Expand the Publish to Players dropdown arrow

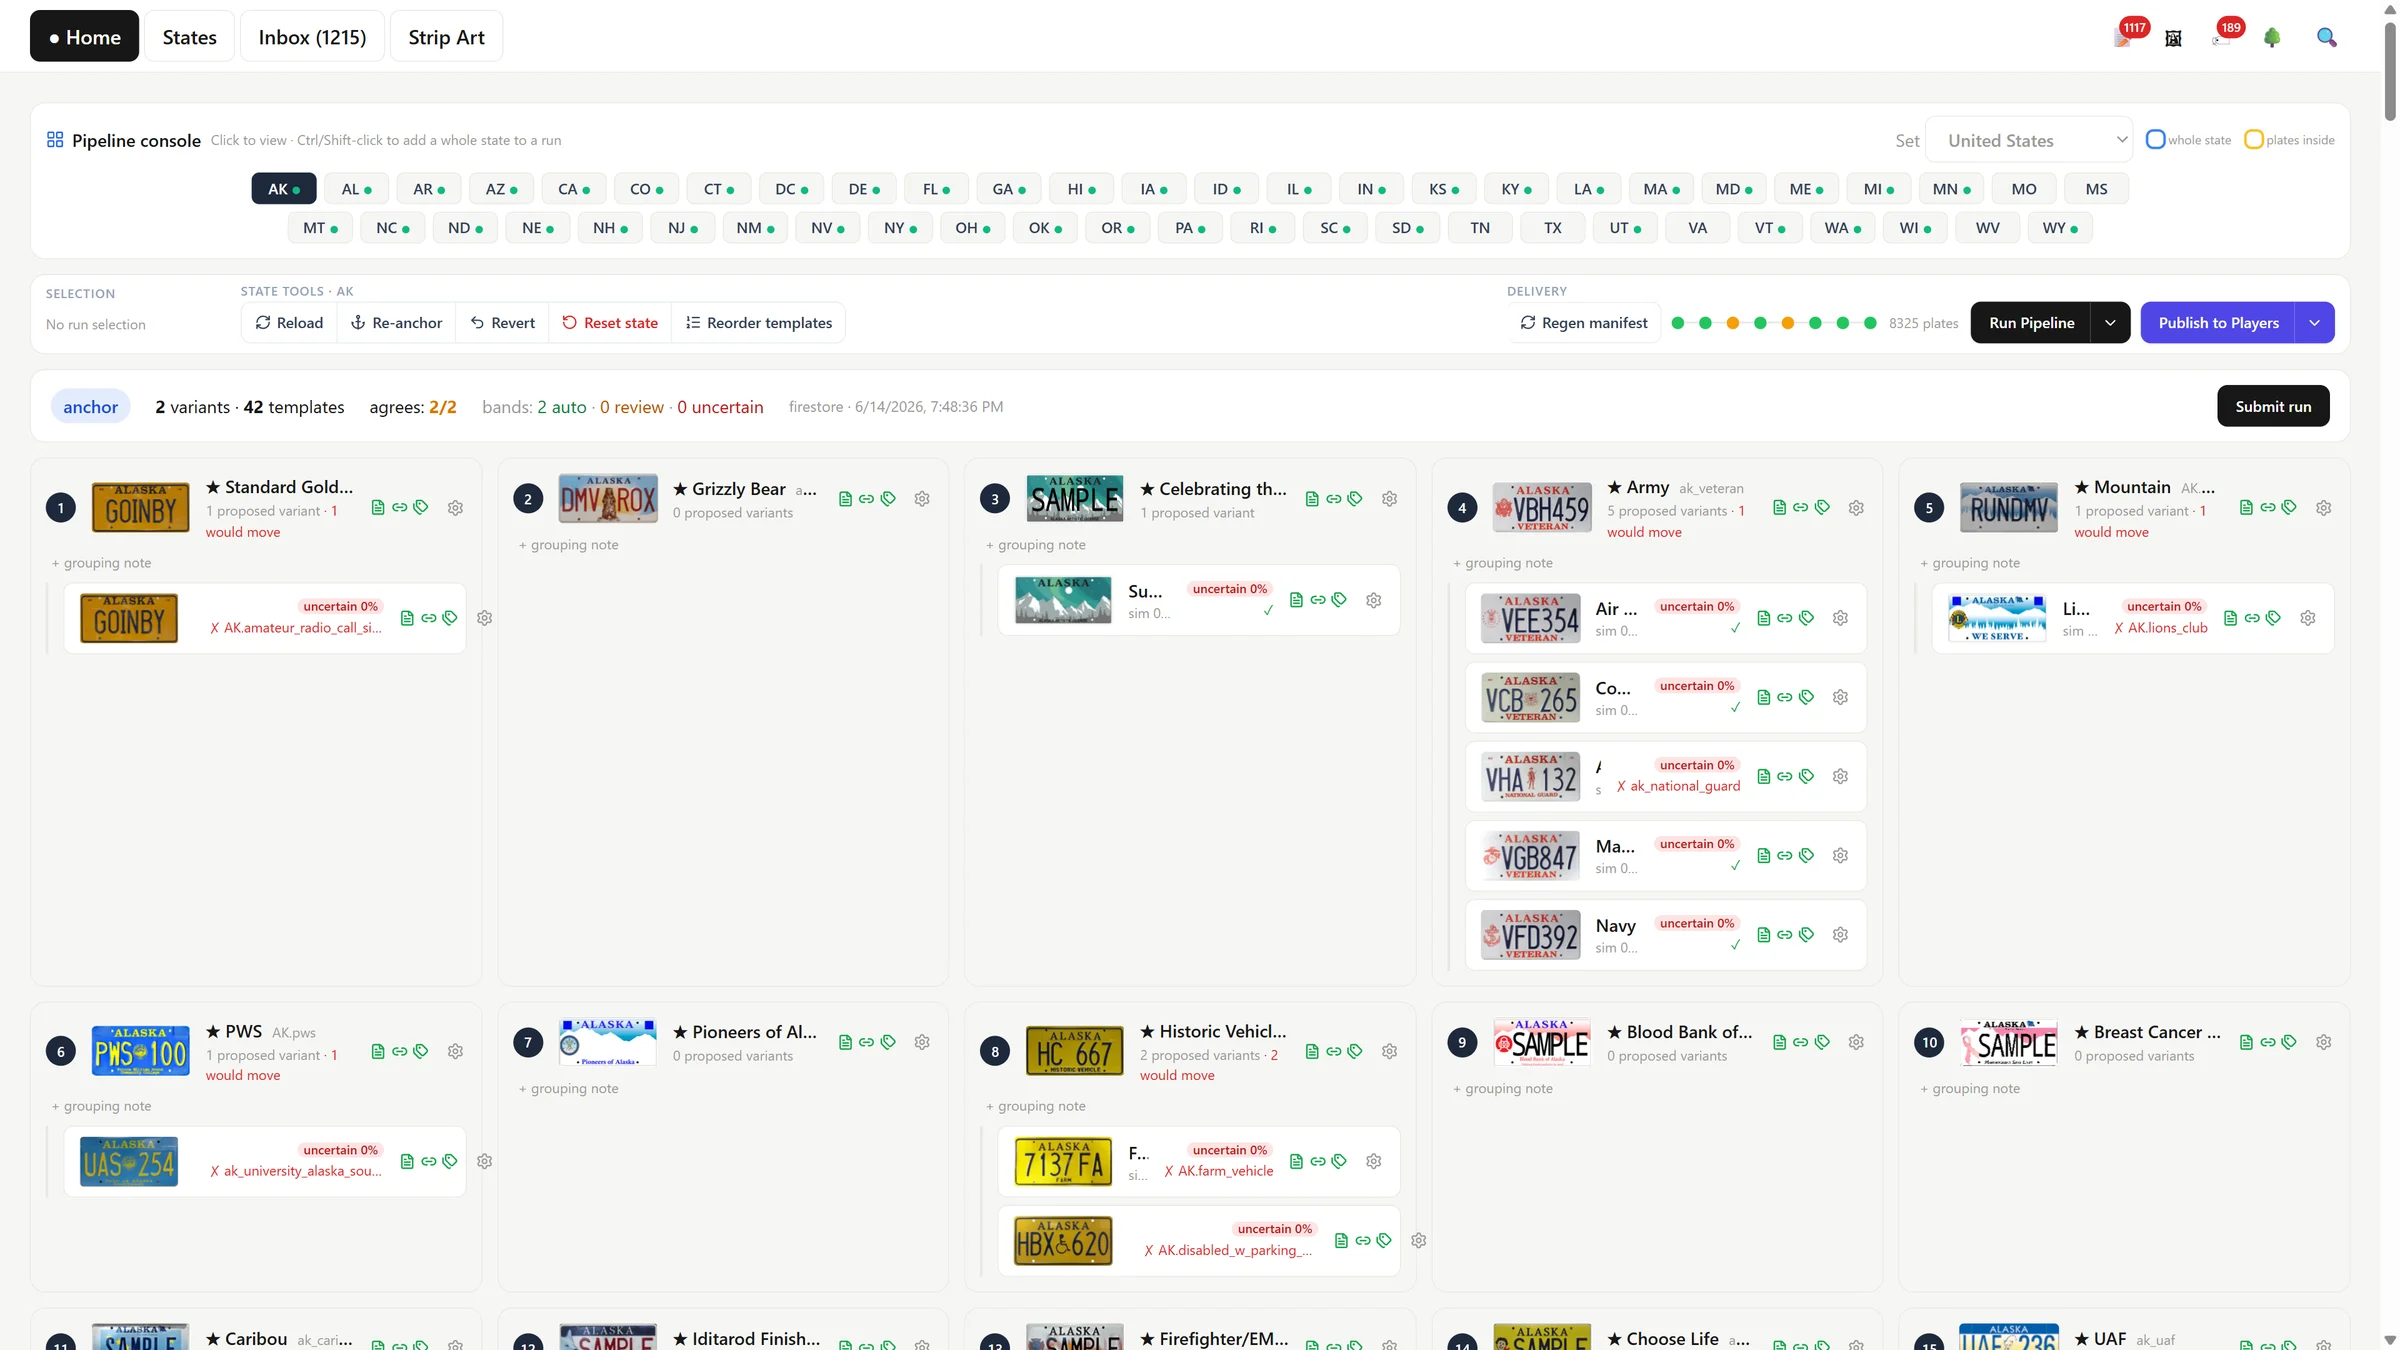click(x=2314, y=323)
